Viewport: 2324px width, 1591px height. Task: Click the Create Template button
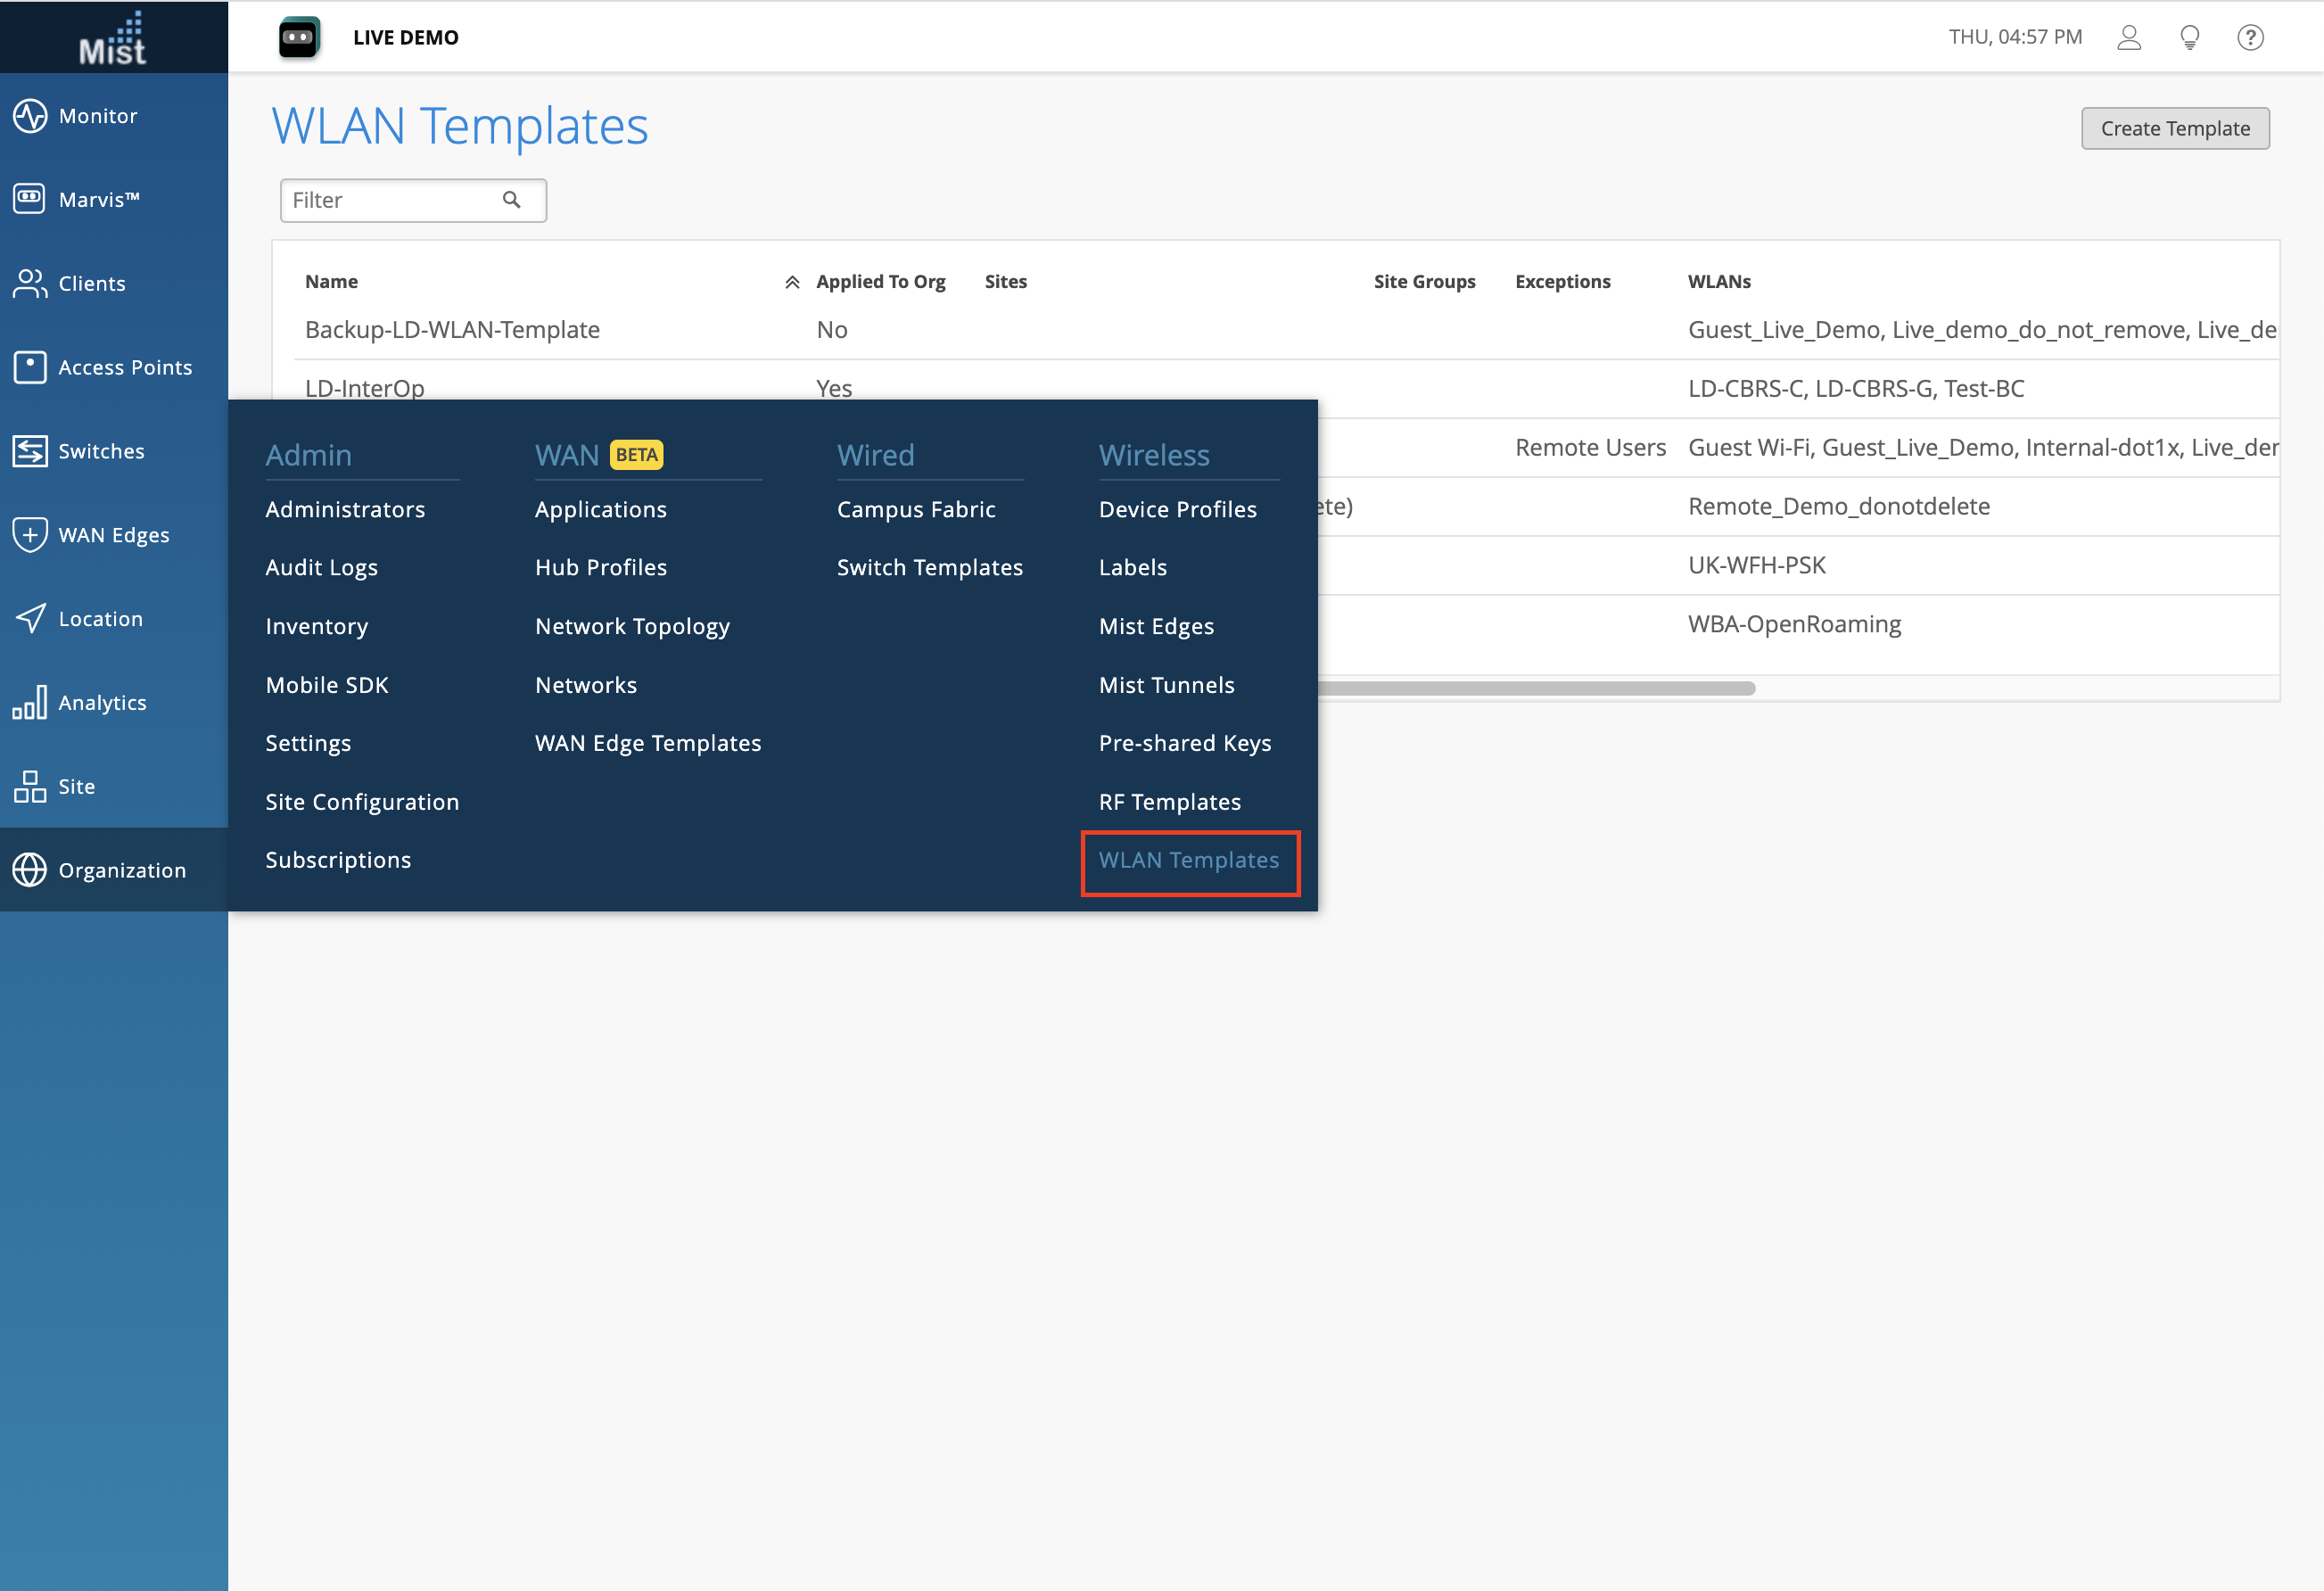(2174, 129)
